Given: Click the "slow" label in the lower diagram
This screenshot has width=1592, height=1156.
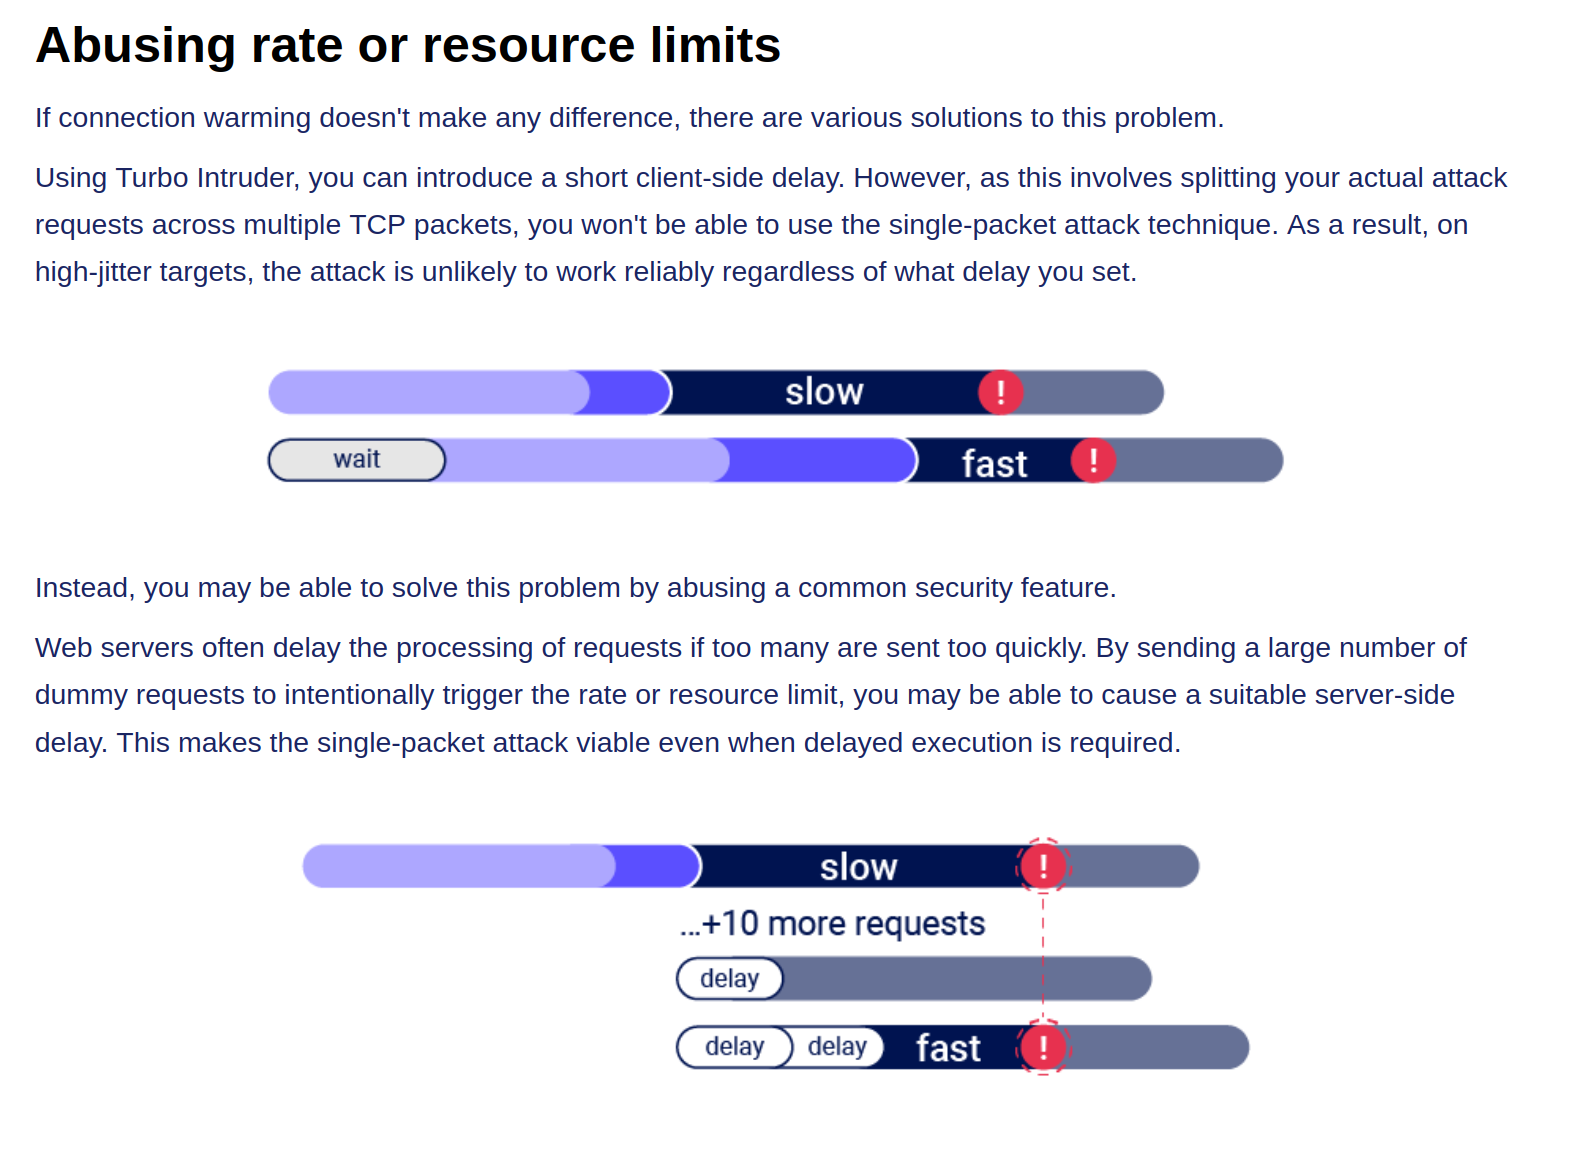Looking at the screenshot, I should pyautogui.click(x=858, y=867).
